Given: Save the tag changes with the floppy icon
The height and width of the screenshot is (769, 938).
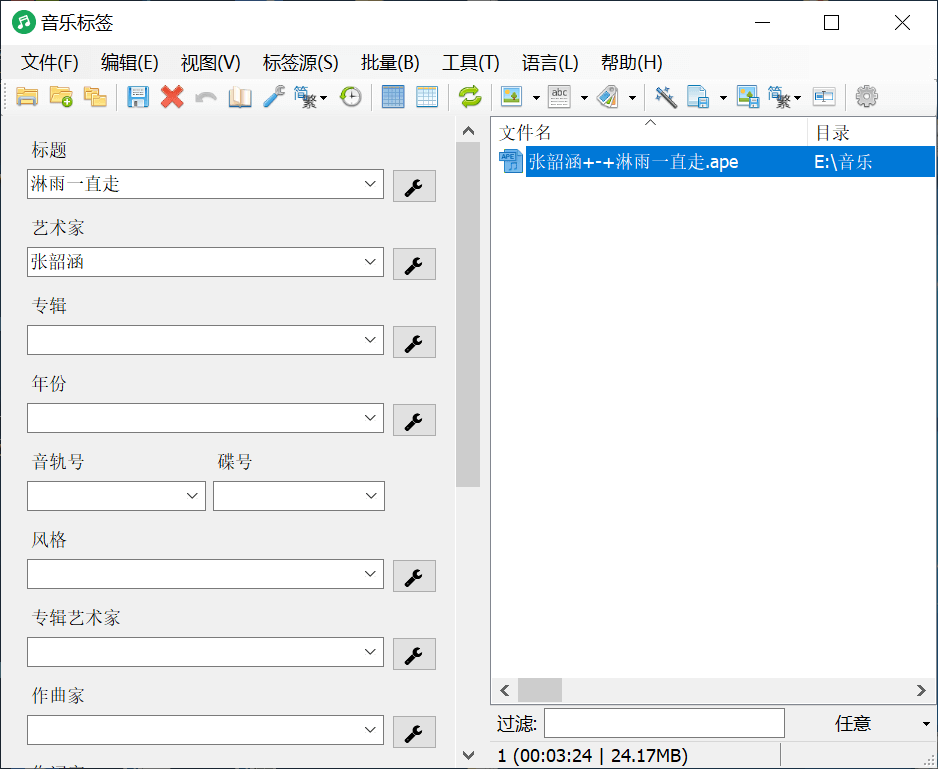Looking at the screenshot, I should pyautogui.click(x=137, y=96).
